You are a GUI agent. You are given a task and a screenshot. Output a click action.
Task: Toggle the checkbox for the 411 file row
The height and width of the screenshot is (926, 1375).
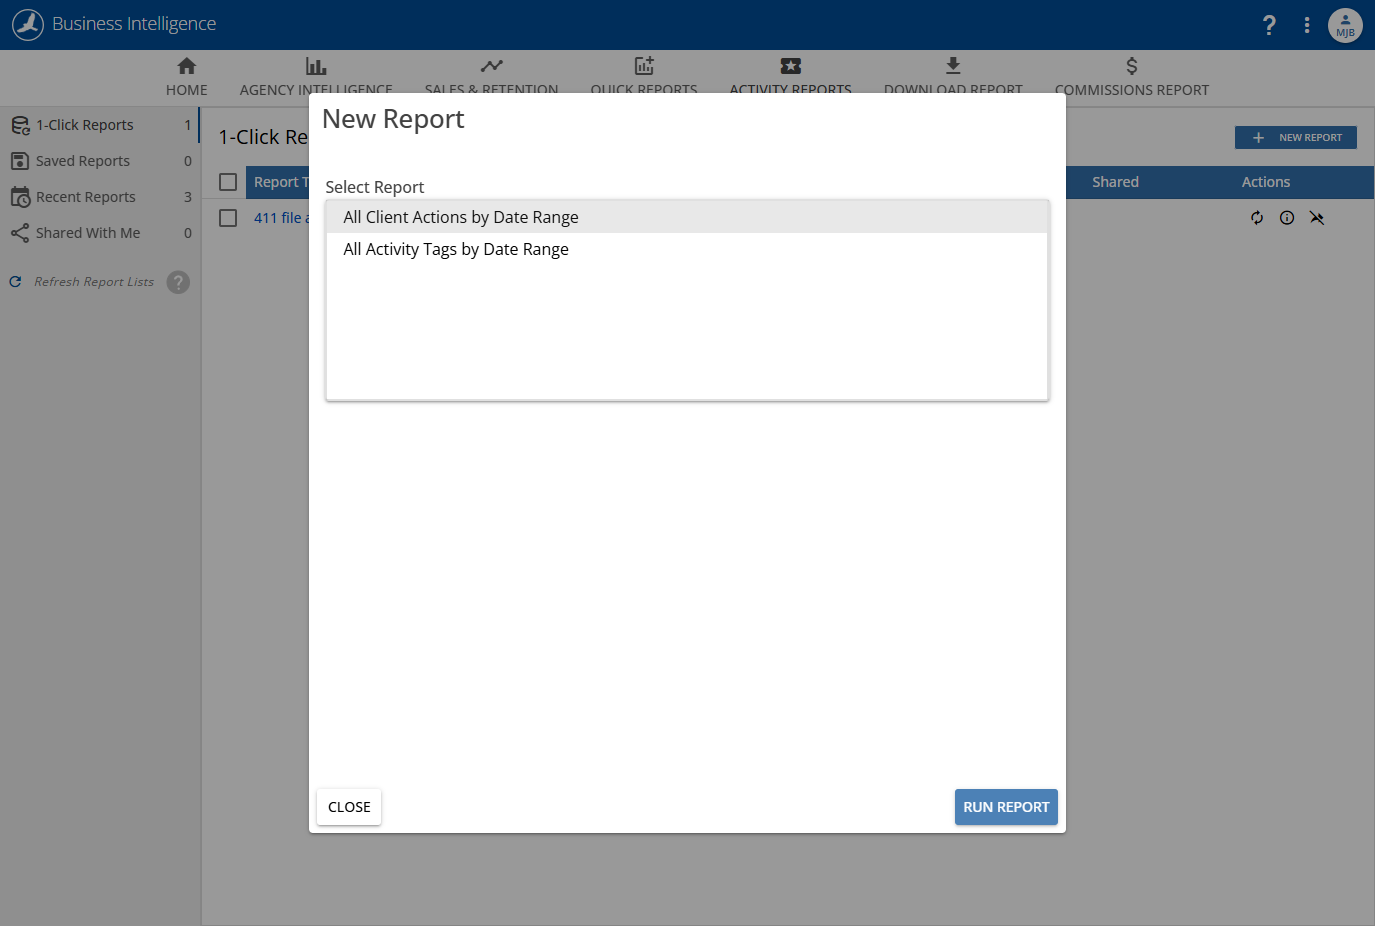point(228,218)
